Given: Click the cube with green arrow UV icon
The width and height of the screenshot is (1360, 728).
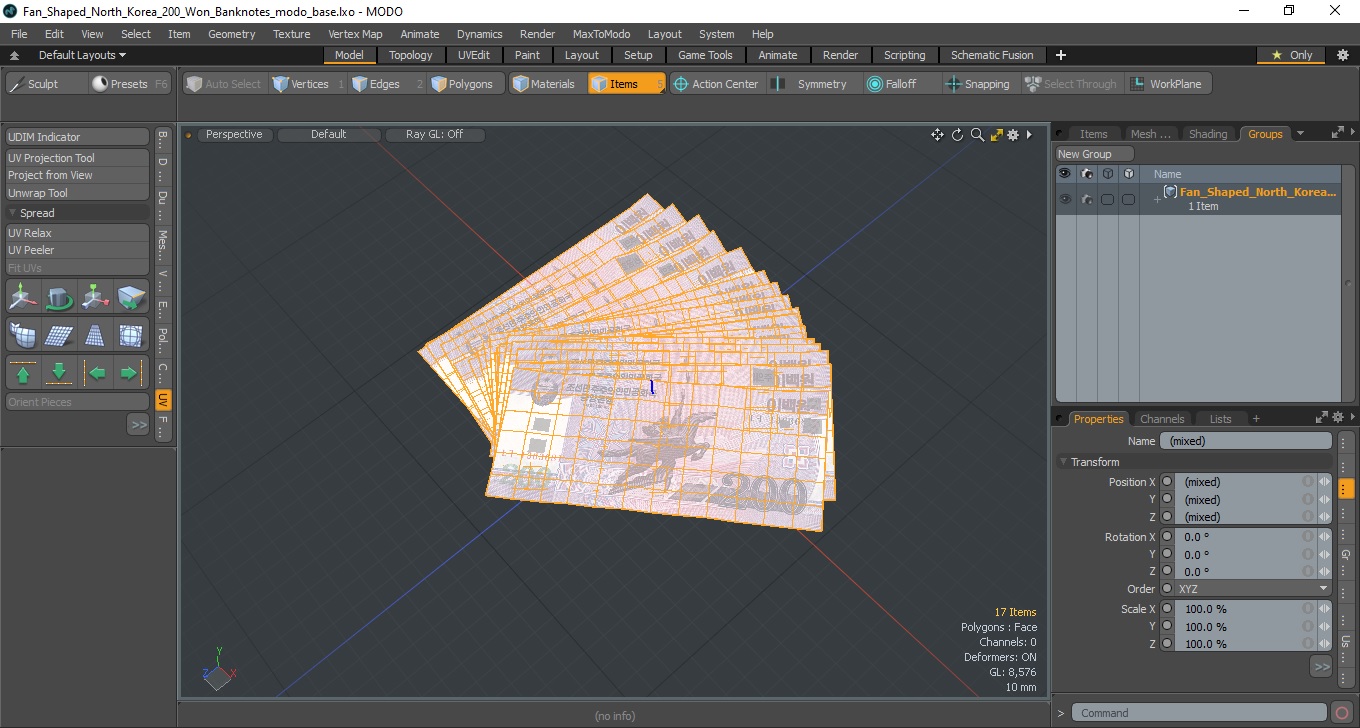Looking at the screenshot, I should [x=131, y=297].
